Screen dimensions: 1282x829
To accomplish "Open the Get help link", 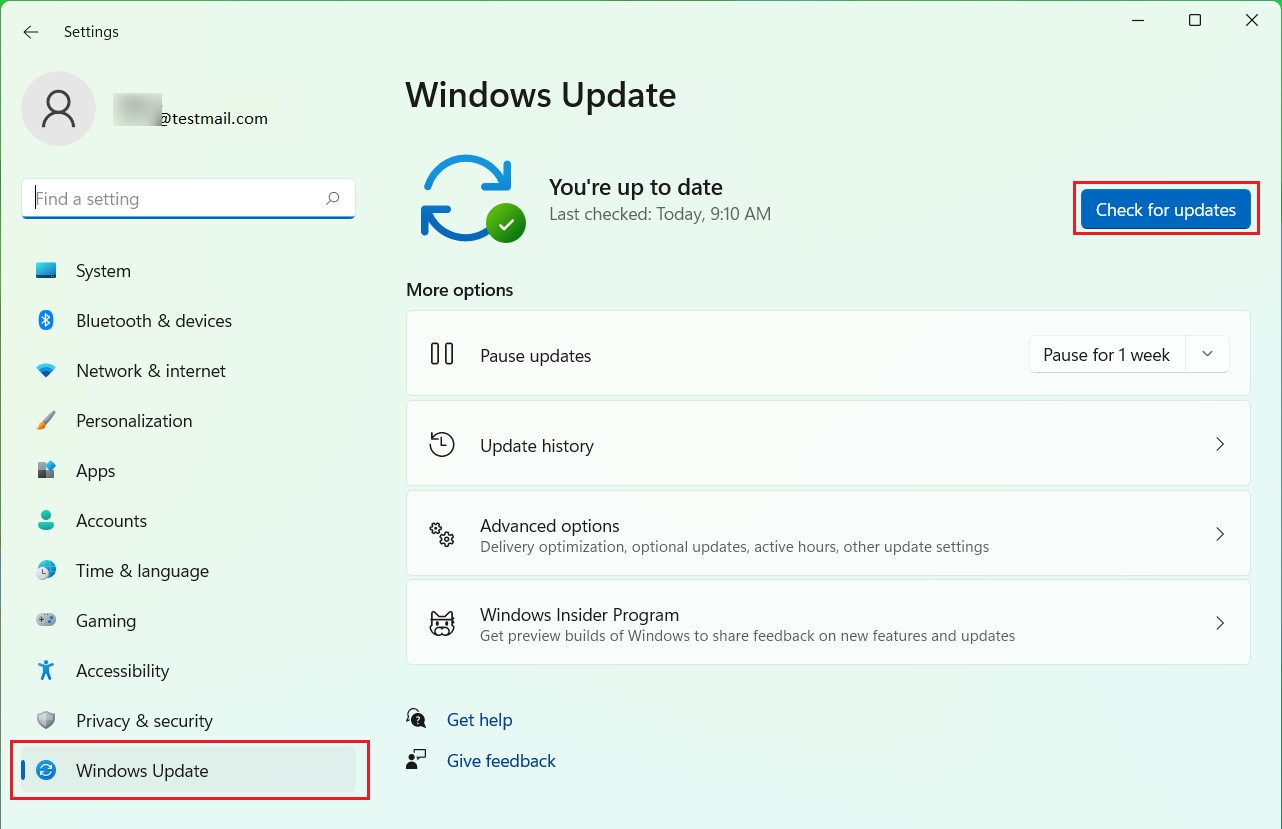I will pyautogui.click(x=479, y=719).
